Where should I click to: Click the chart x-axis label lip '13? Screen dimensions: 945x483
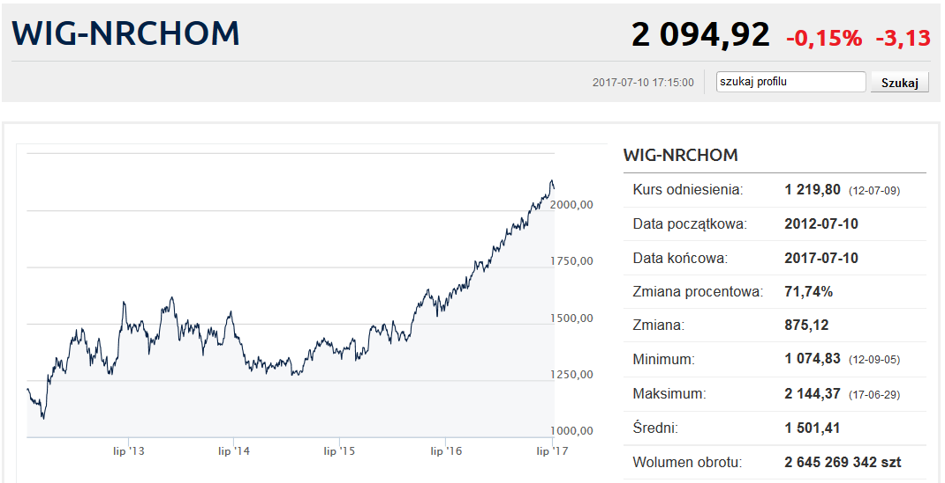[x=128, y=451]
